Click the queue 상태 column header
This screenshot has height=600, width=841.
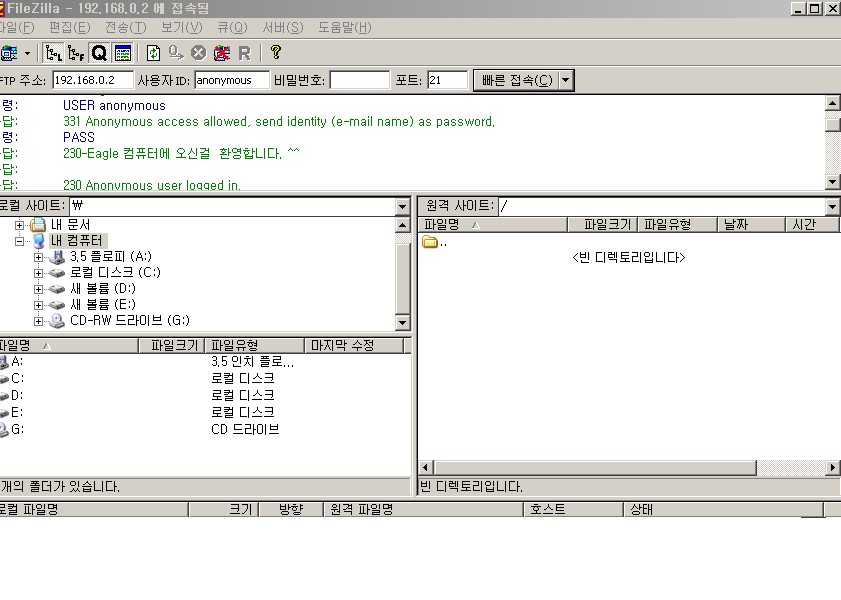tap(724, 509)
